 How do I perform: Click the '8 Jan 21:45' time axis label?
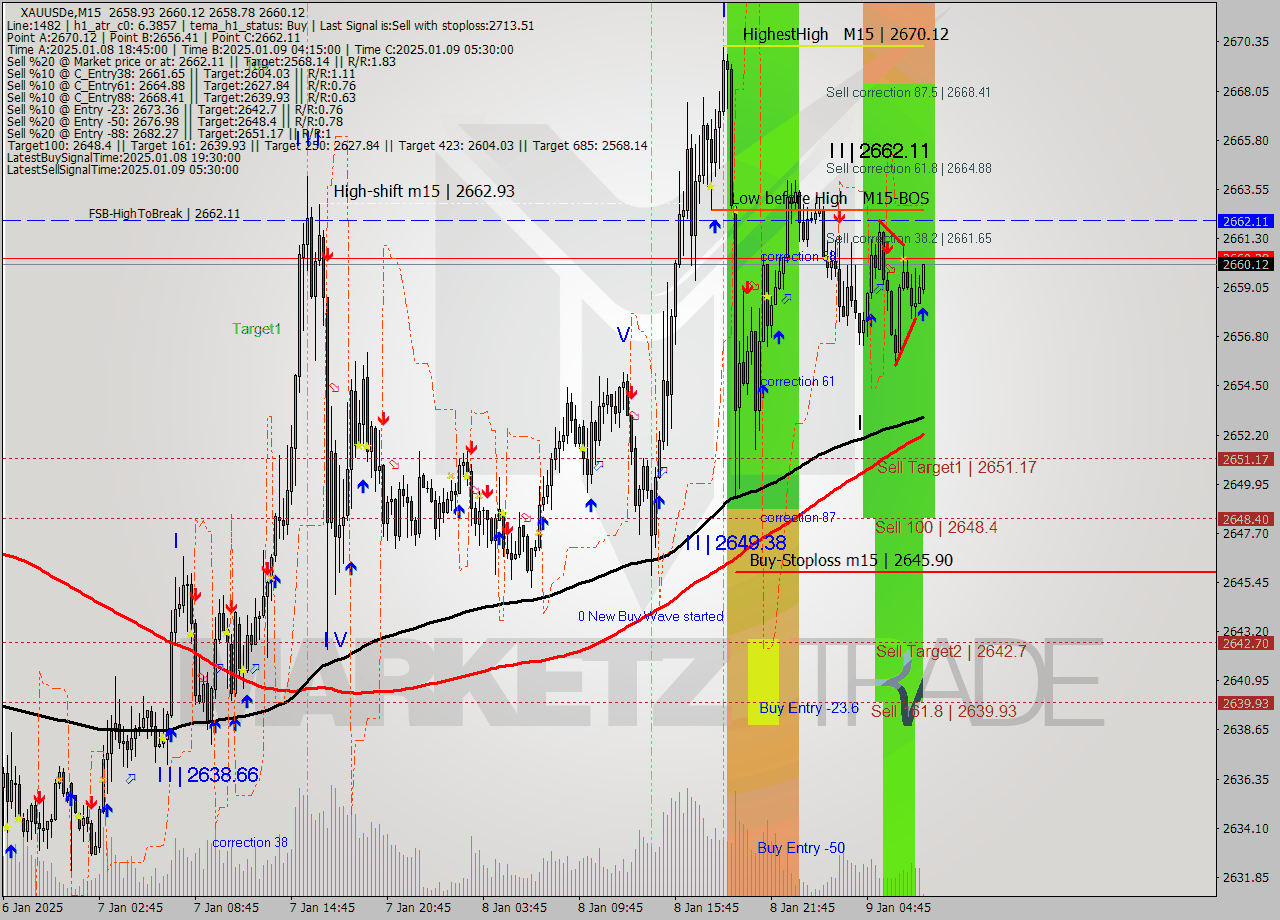(802, 908)
